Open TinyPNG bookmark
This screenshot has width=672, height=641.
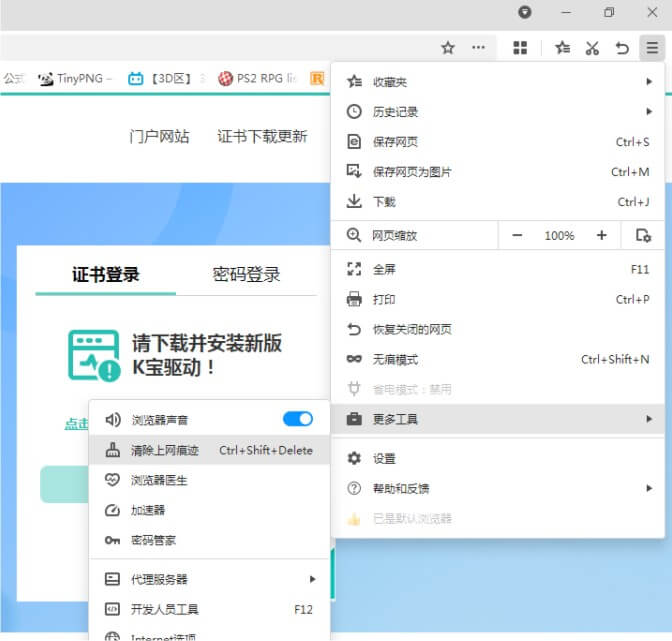click(75, 78)
